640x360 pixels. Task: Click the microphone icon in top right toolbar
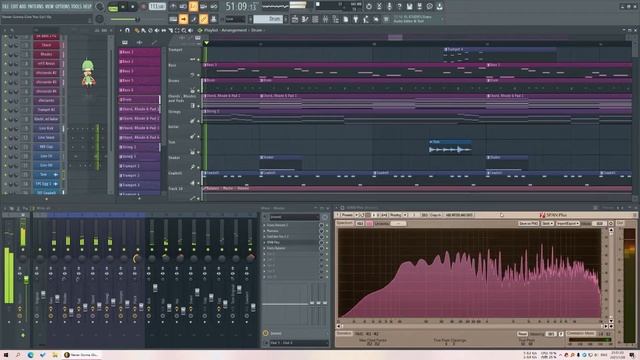[x=389, y=7]
